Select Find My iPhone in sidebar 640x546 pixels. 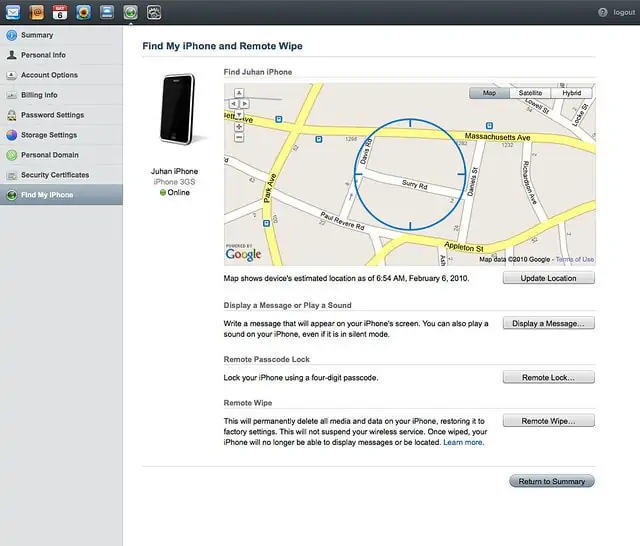coord(61,195)
